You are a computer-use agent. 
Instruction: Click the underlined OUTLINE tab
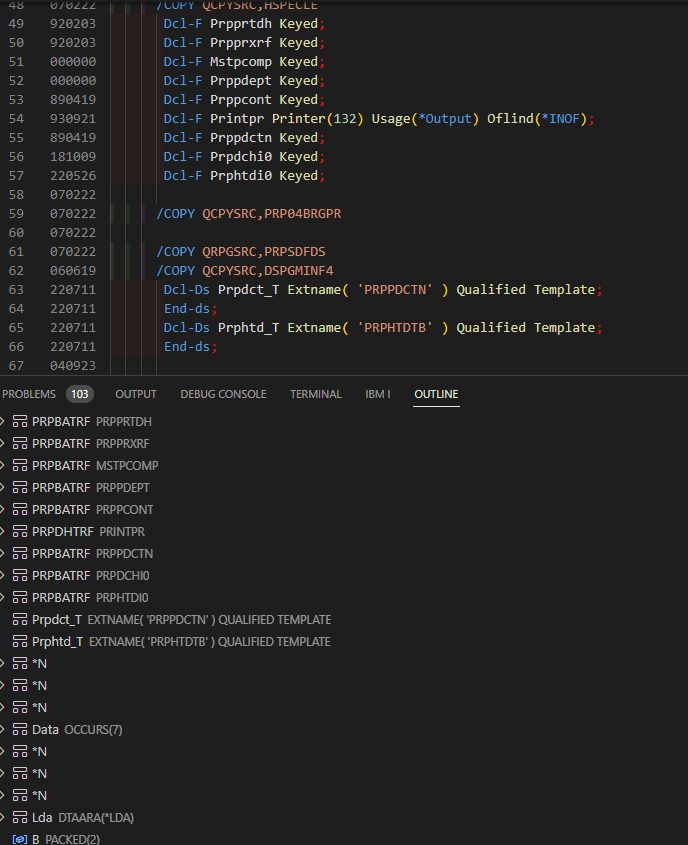(x=436, y=394)
